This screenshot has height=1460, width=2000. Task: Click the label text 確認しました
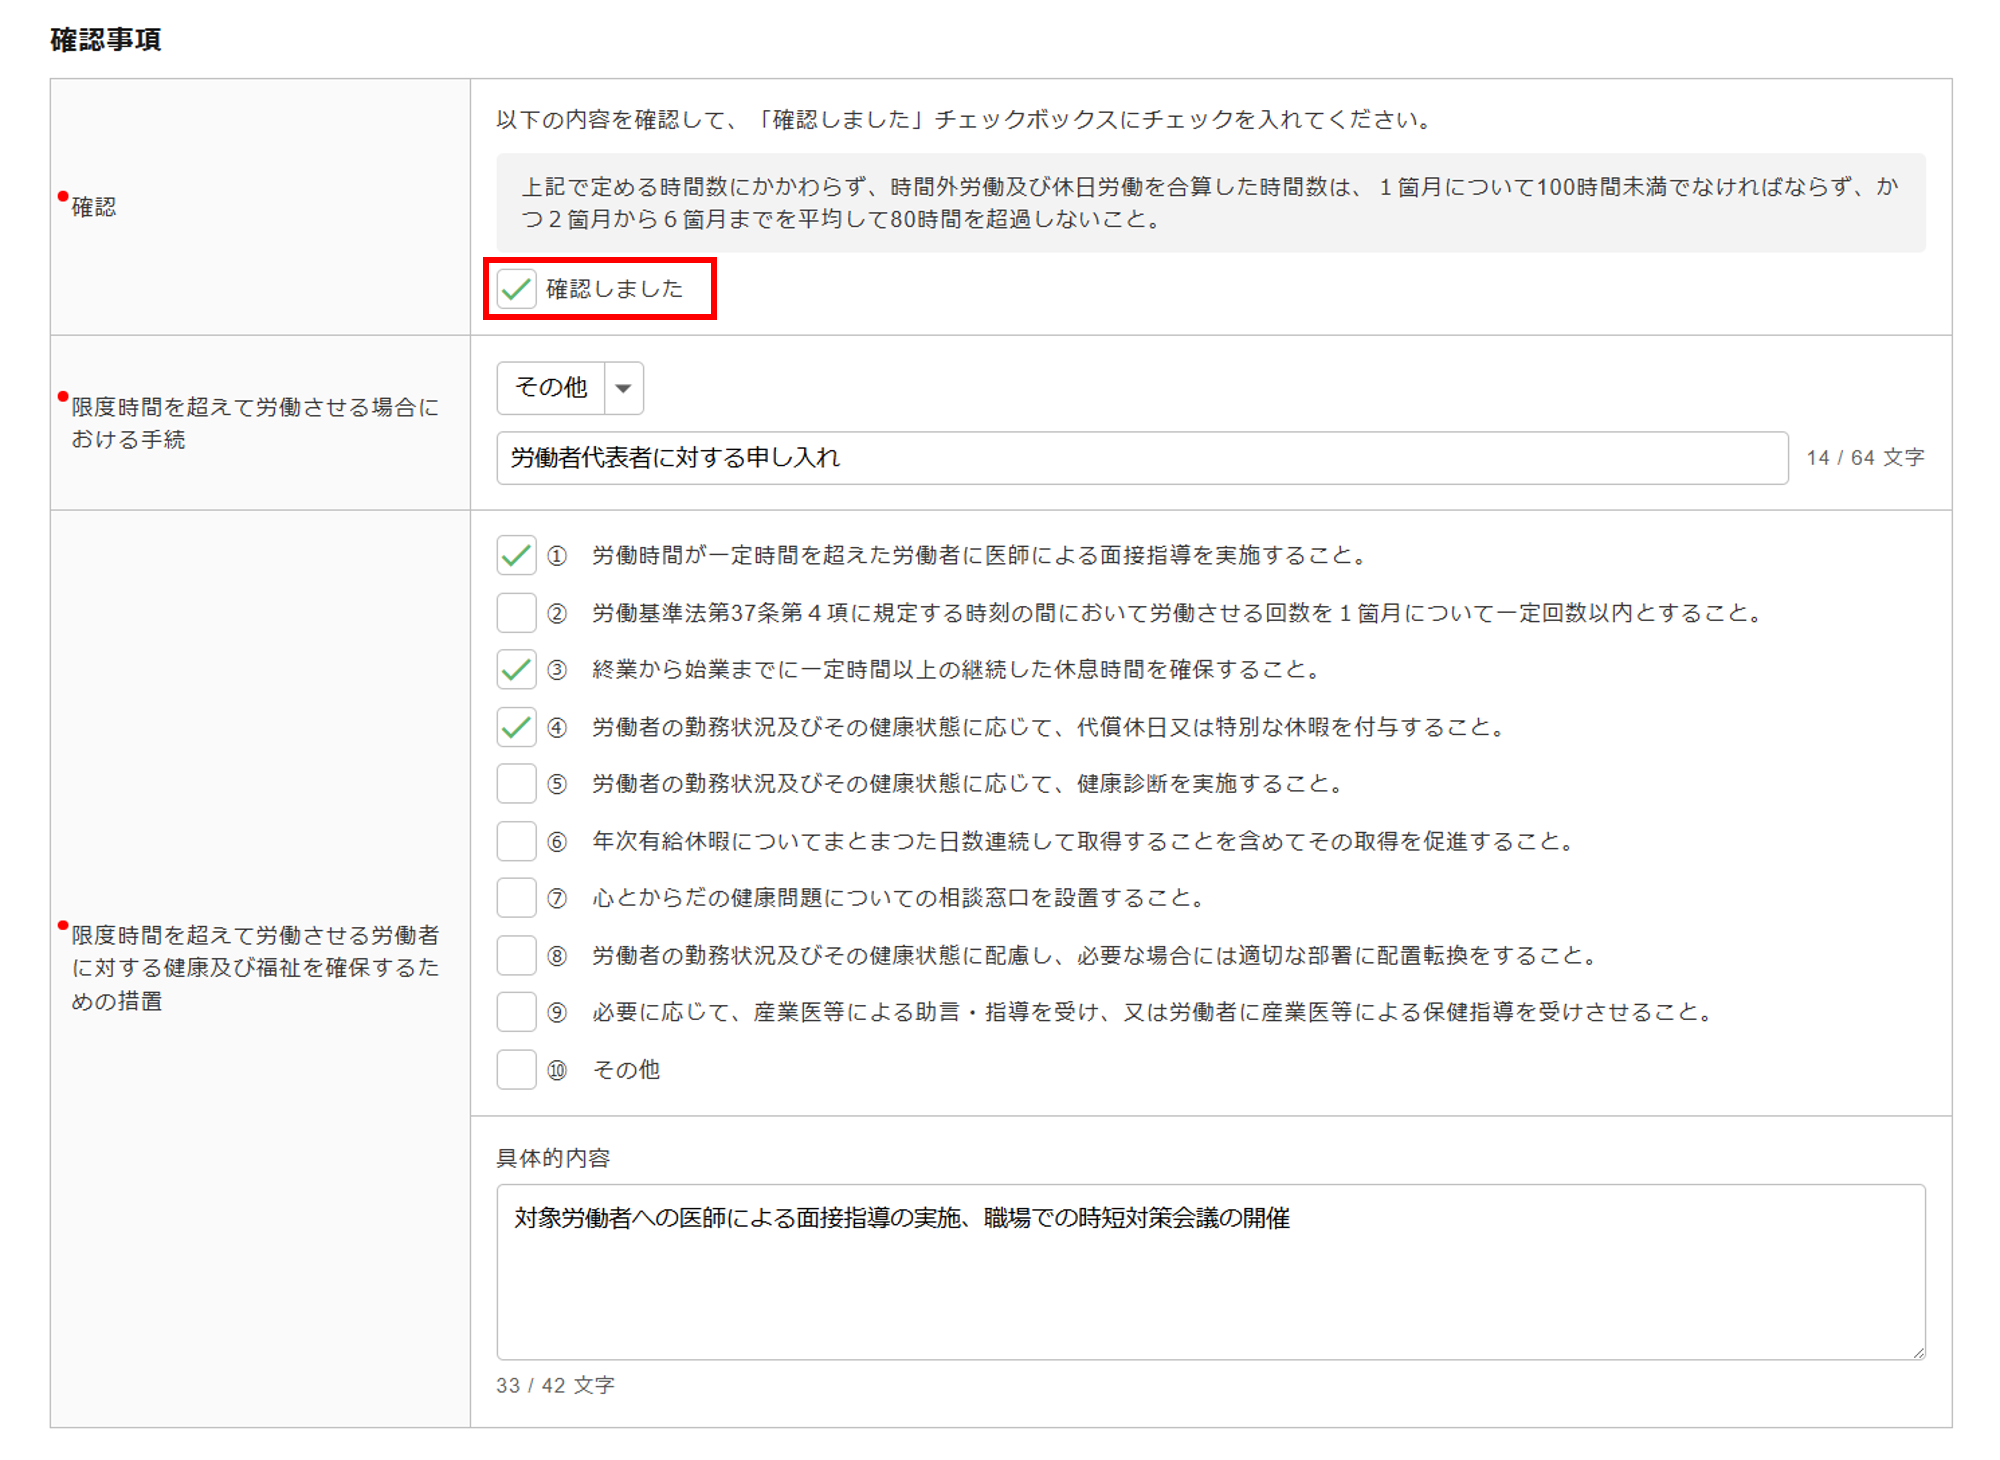pos(614,289)
